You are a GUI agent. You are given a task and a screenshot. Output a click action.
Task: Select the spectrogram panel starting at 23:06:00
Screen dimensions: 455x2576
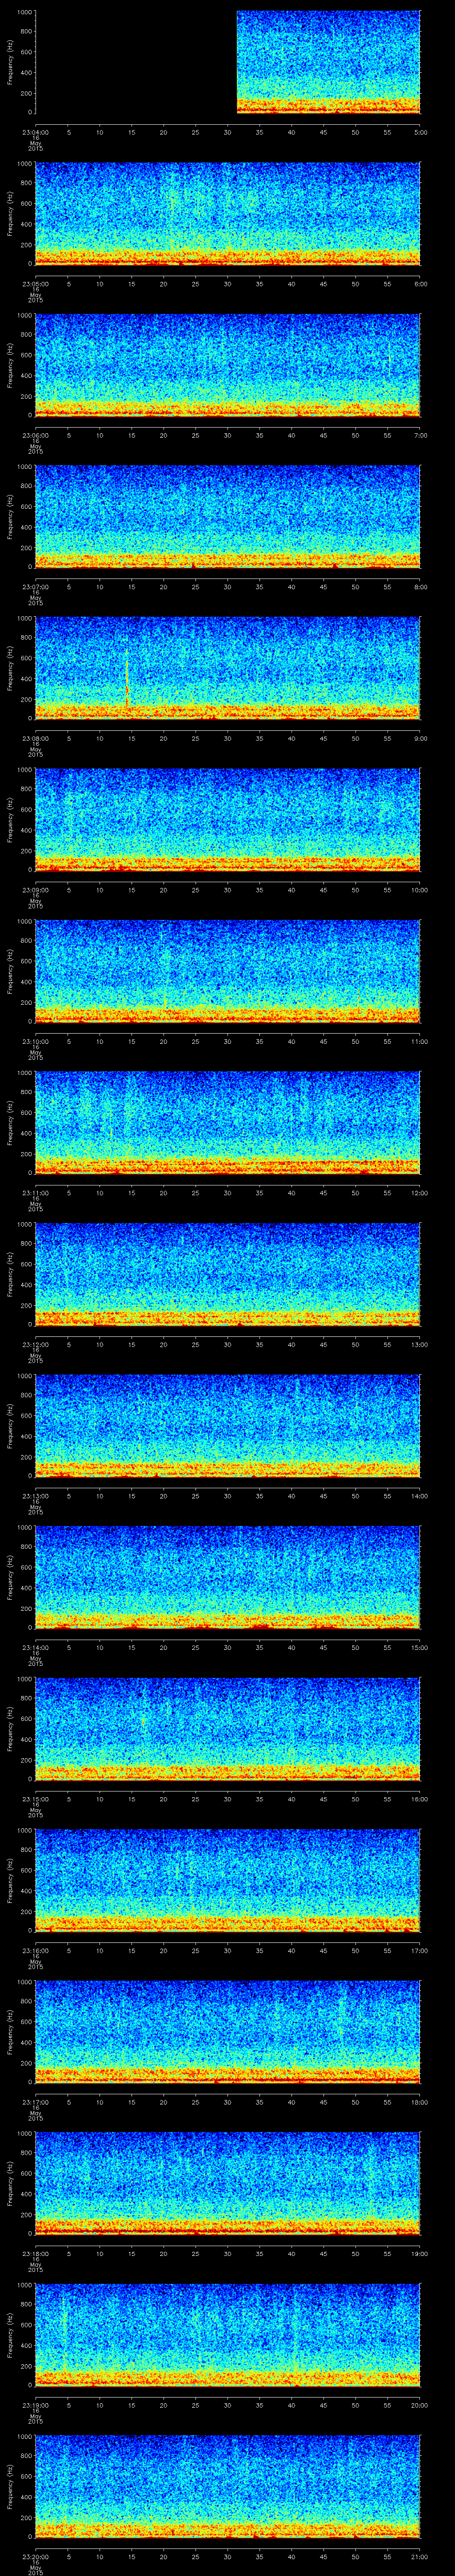(227, 365)
